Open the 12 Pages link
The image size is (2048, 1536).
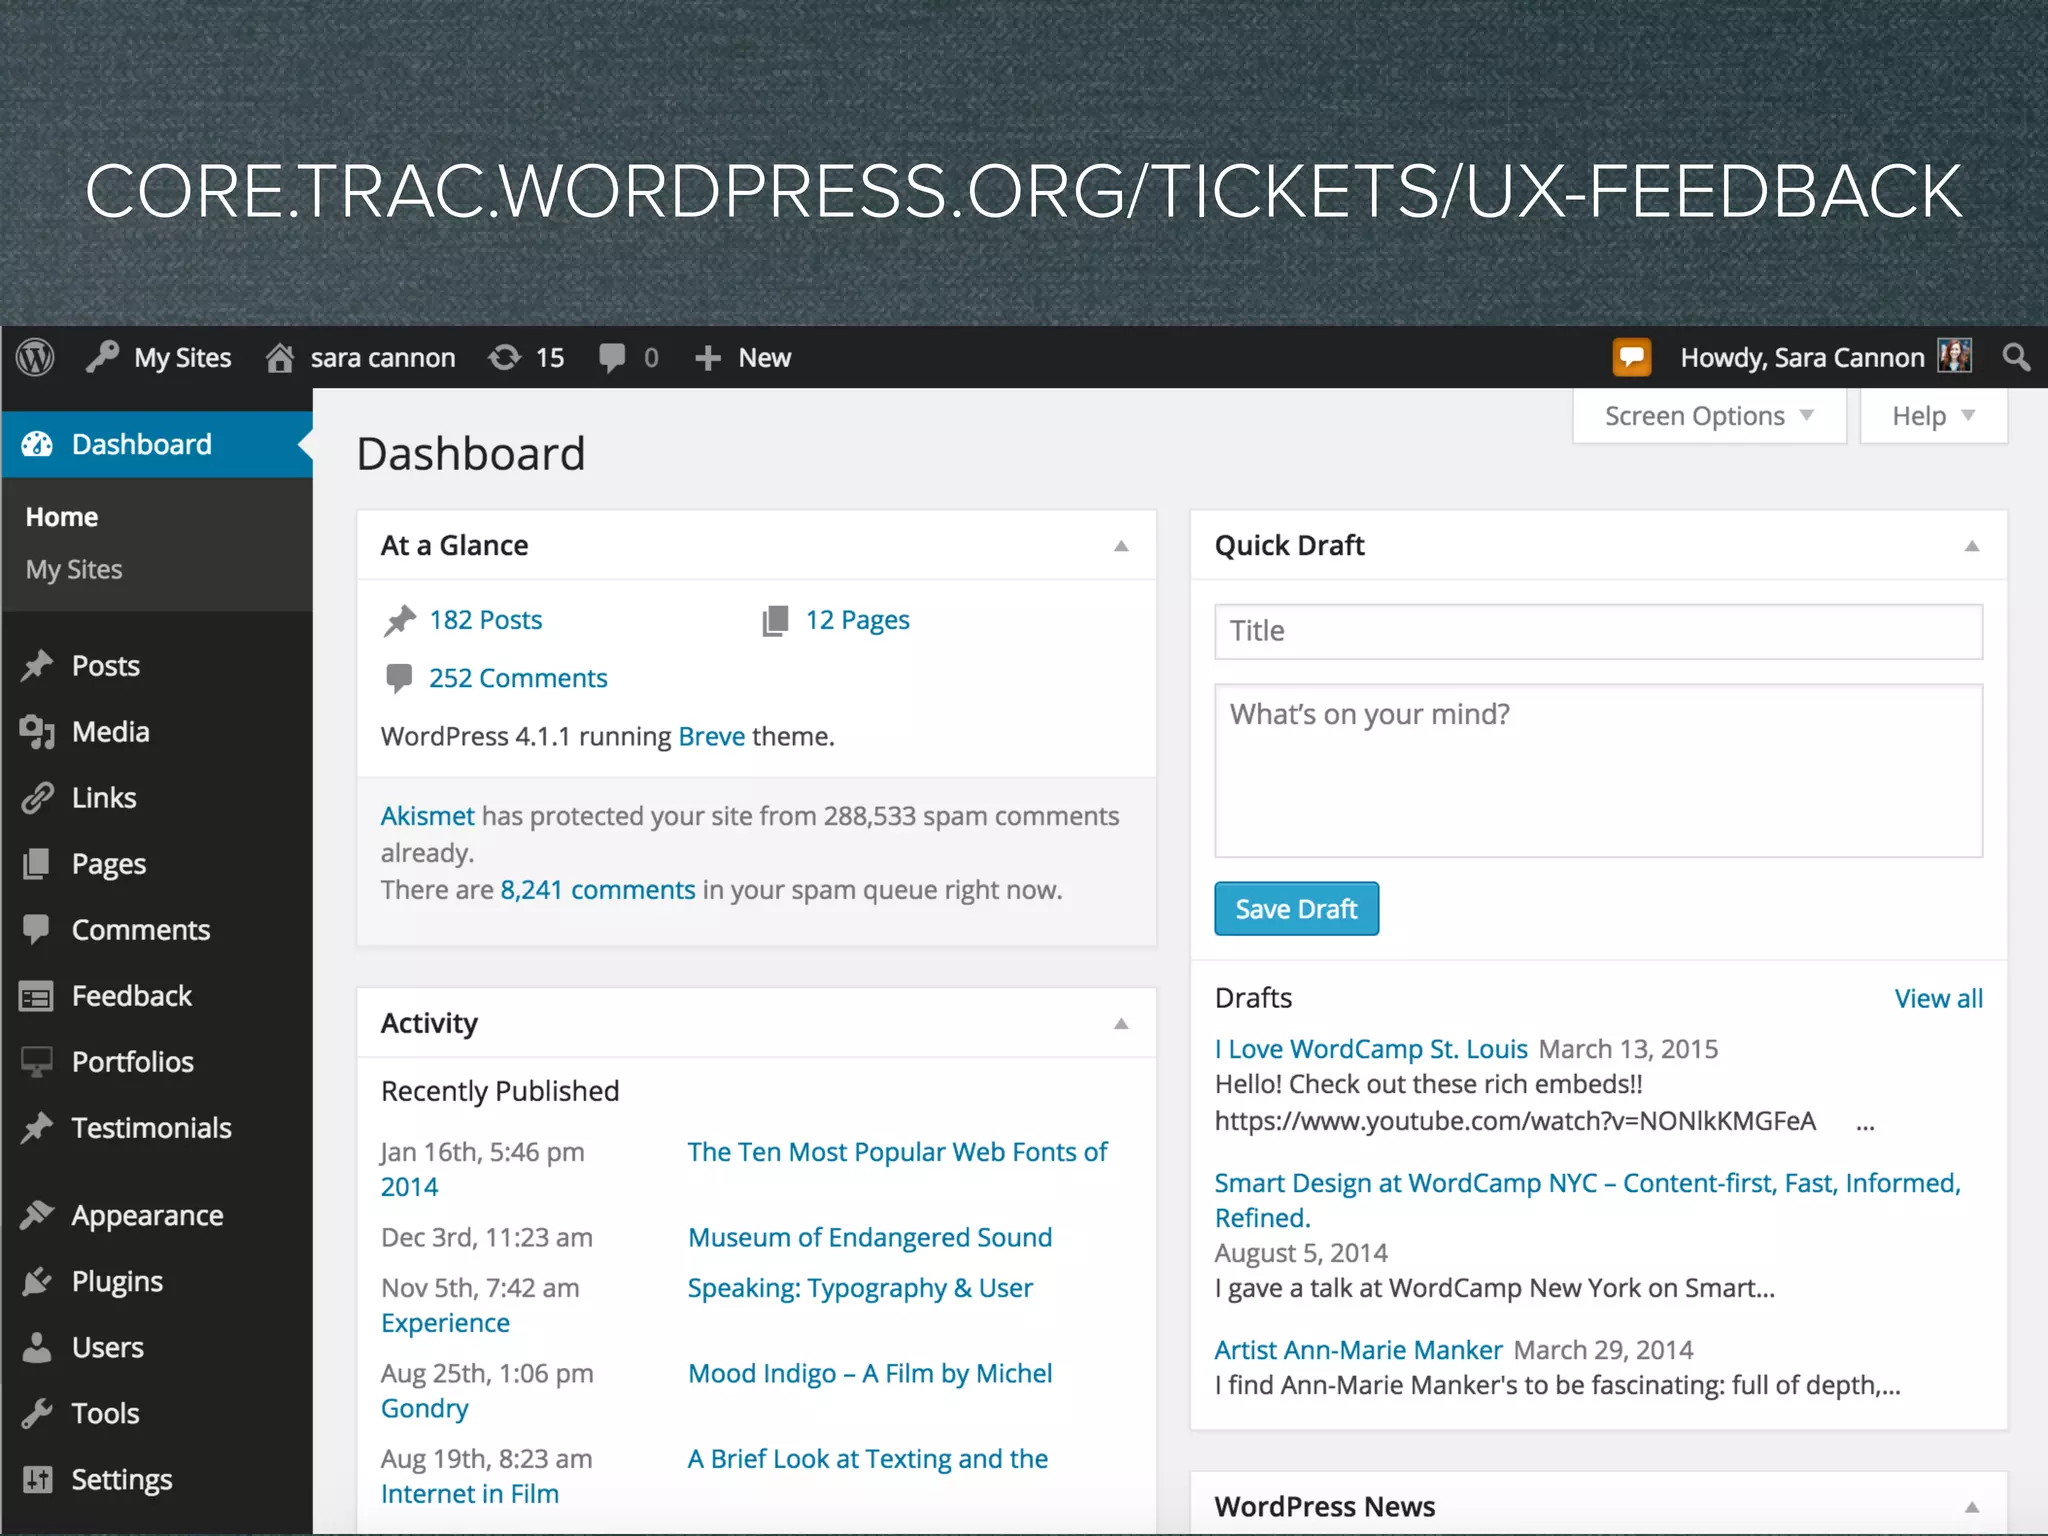[858, 621]
